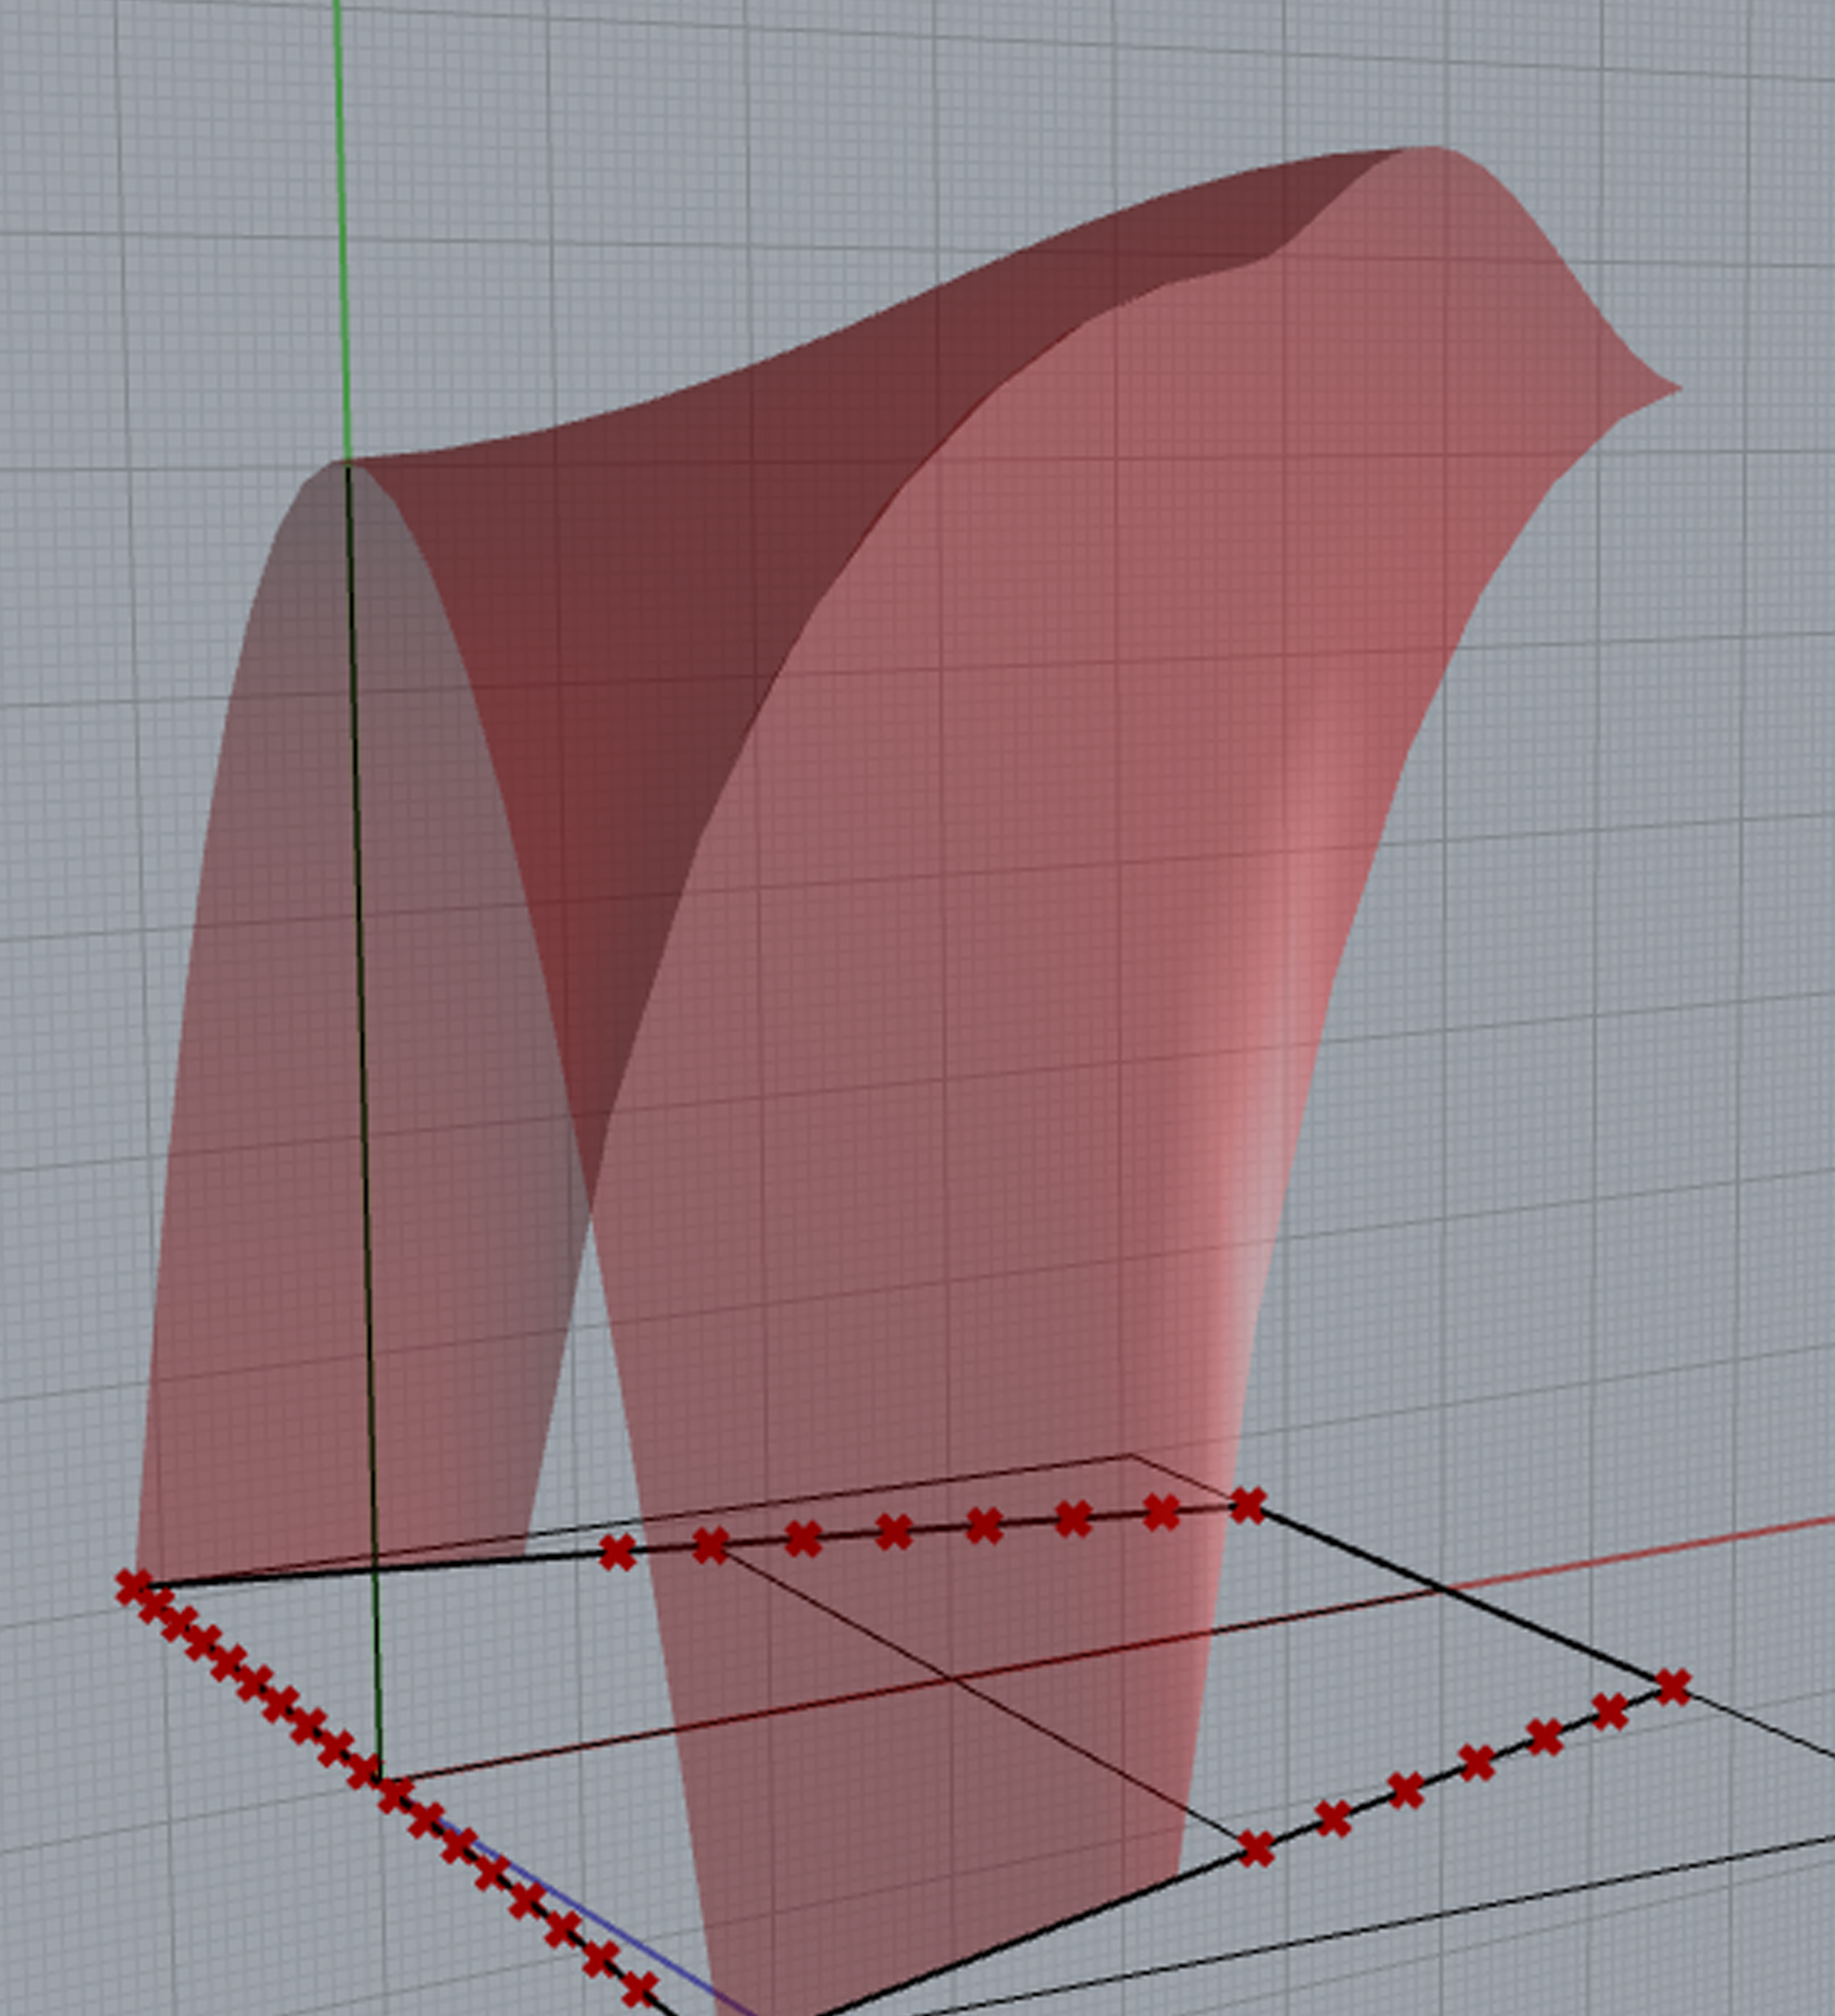Screen dimensions: 1835x2016
Task: Click surface apex where green axis meets it
Action: point(347,463)
